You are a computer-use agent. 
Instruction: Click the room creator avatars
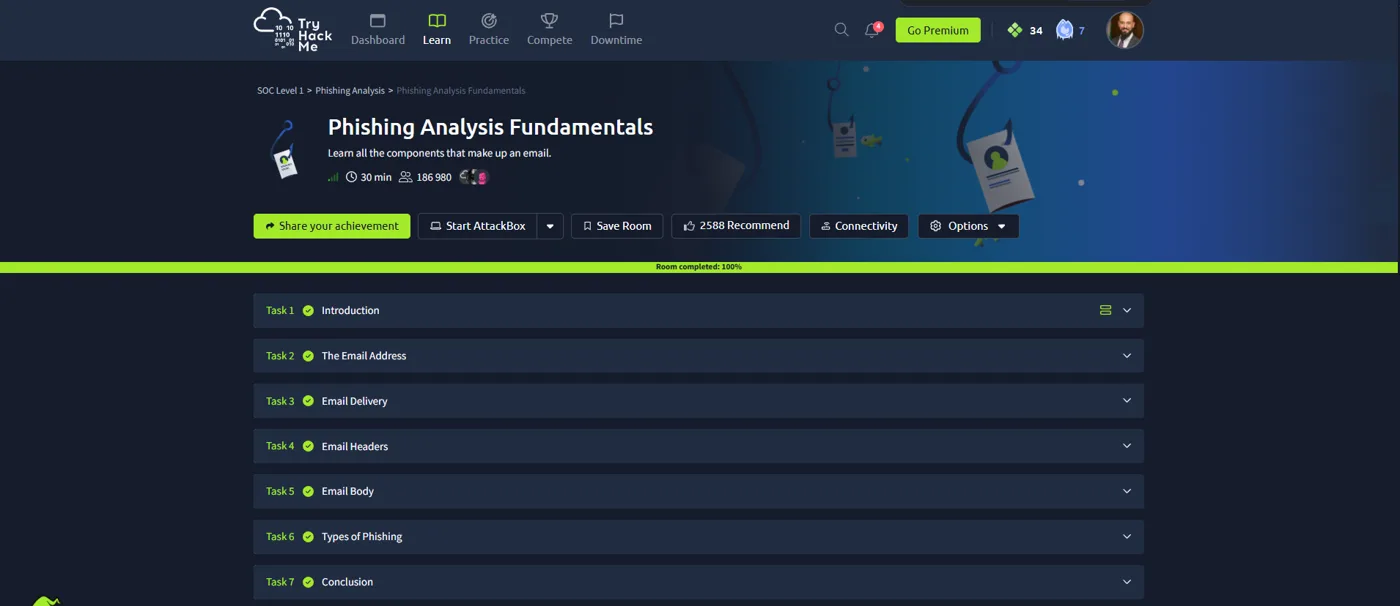point(474,177)
